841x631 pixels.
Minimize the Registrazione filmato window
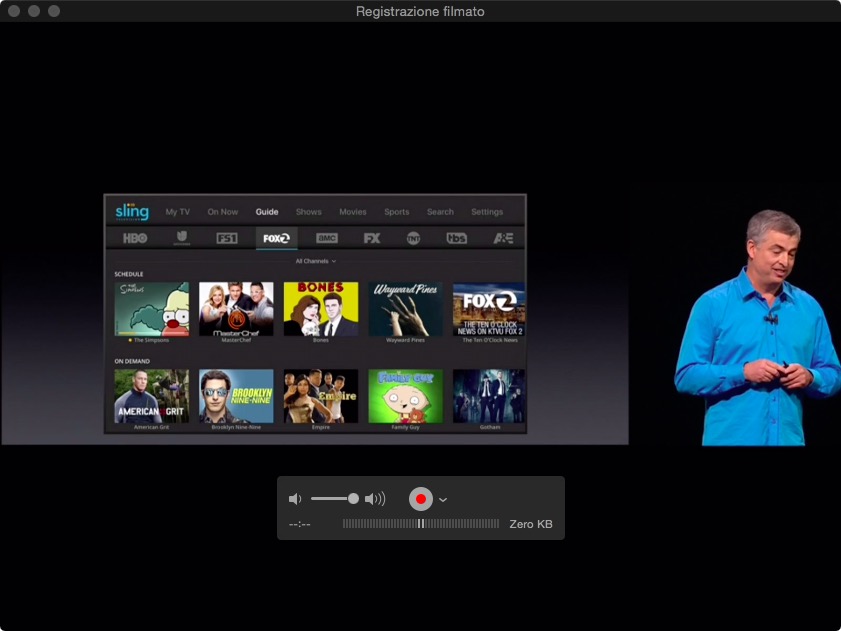coord(34,11)
